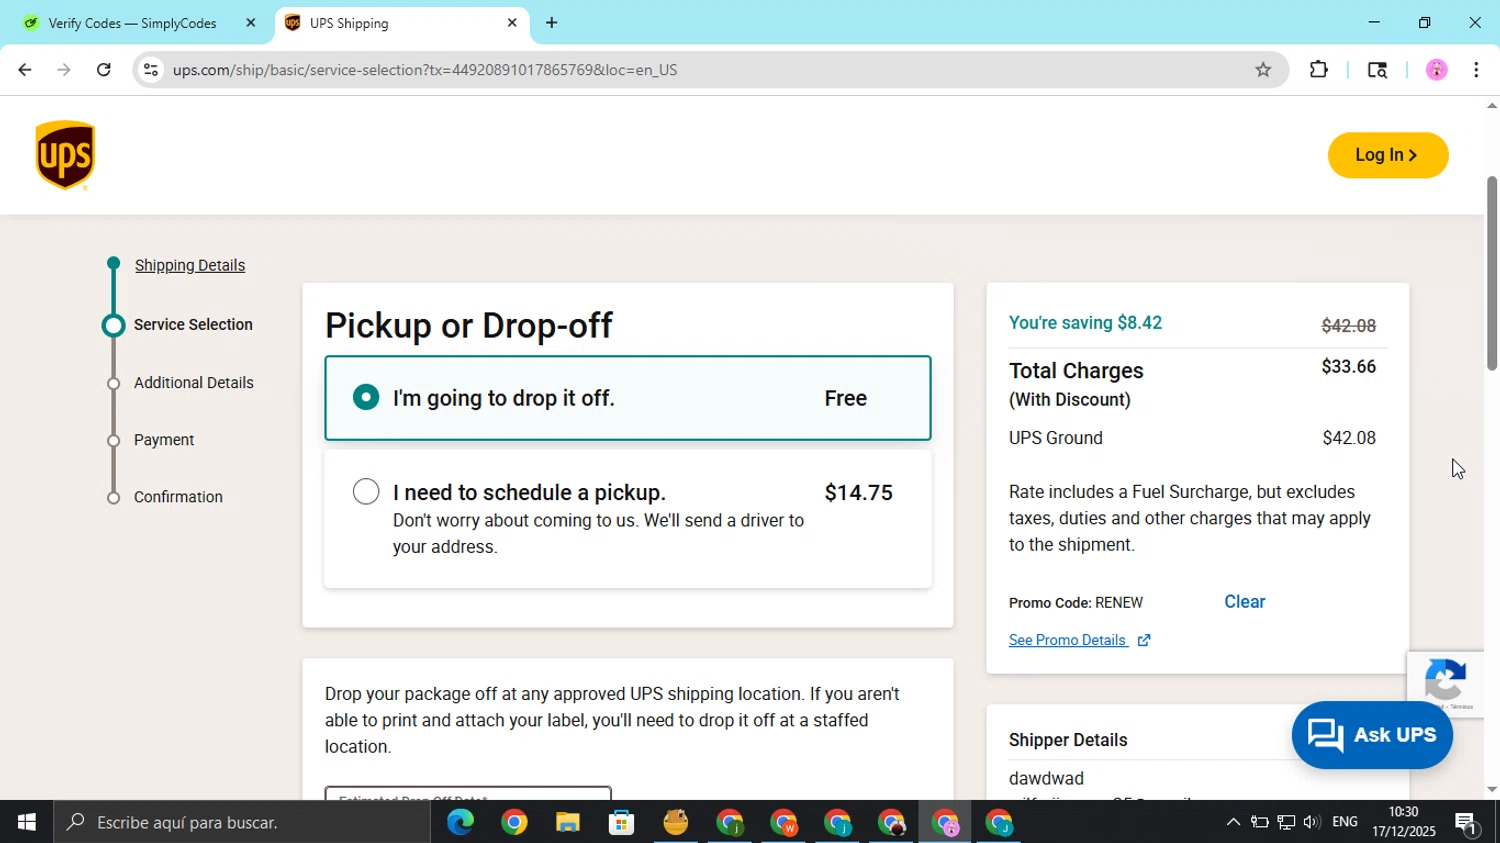Open the Ask UPS chat
Image resolution: width=1500 pixels, height=843 pixels.
1371,735
